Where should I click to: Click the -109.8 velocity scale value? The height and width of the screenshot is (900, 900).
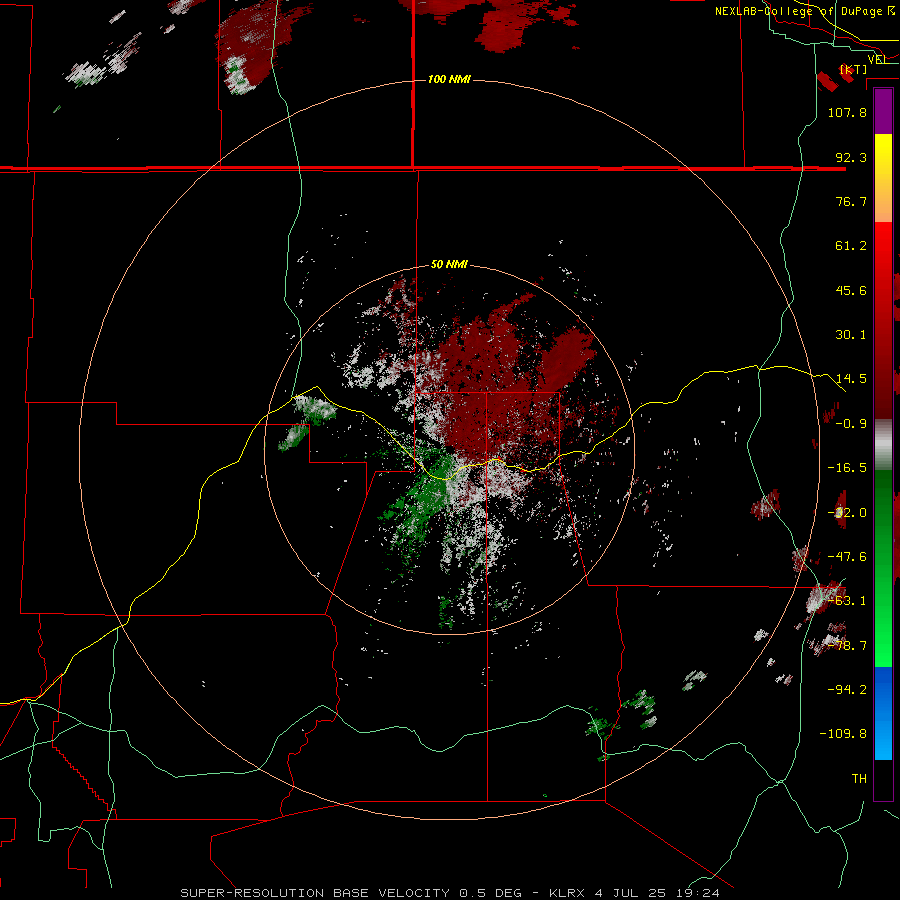coord(843,734)
